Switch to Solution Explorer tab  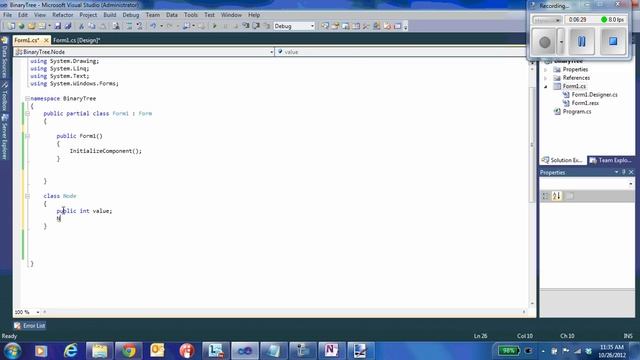point(563,160)
